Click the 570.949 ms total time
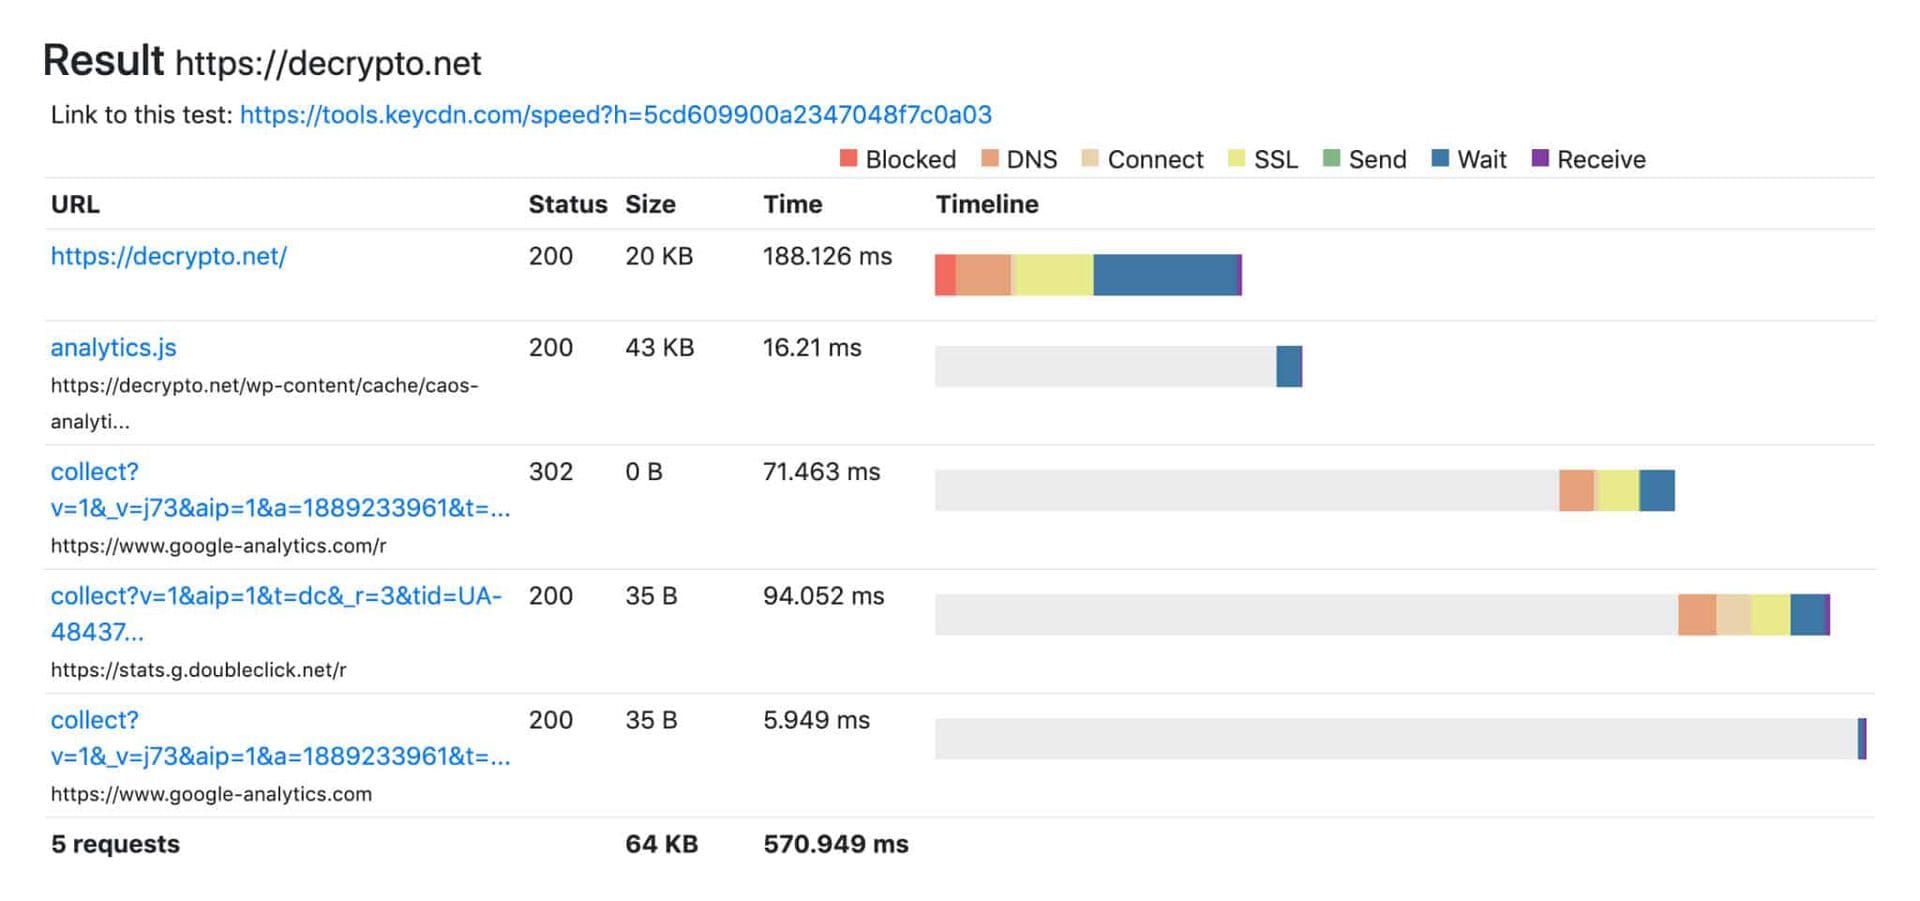This screenshot has width=1920, height=901. [x=836, y=843]
